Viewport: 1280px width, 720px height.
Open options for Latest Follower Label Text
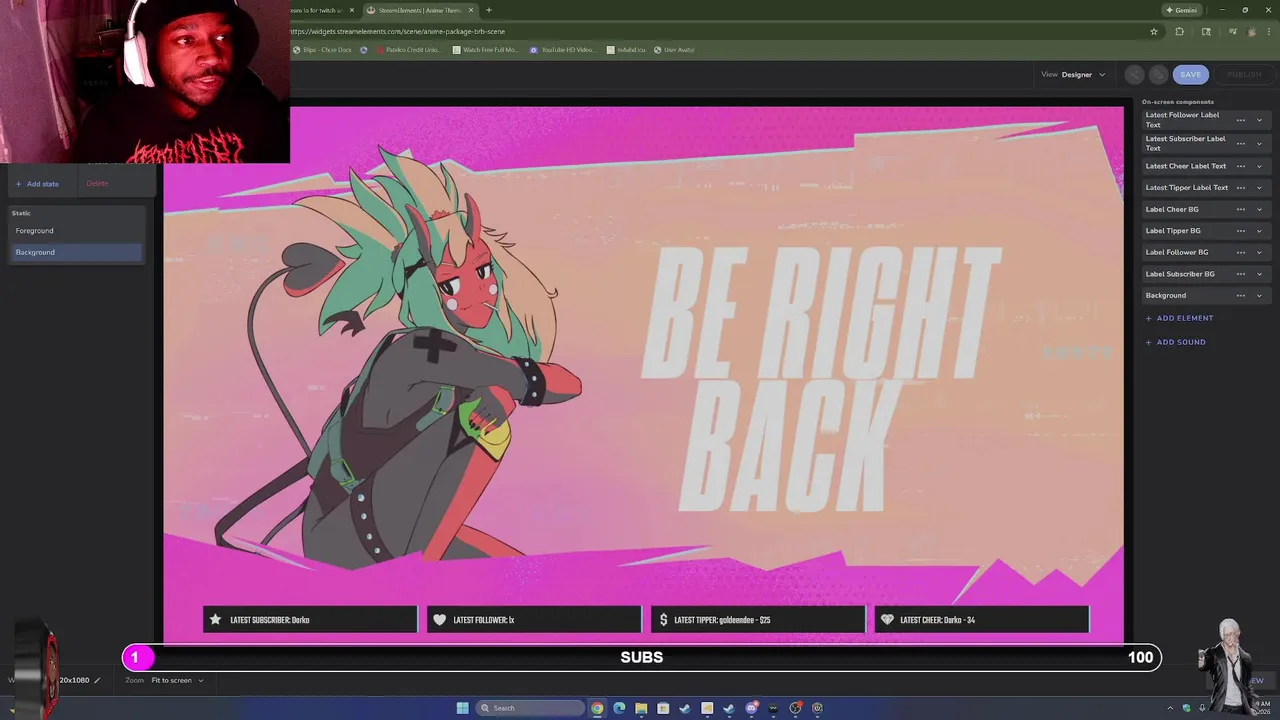pos(1240,120)
